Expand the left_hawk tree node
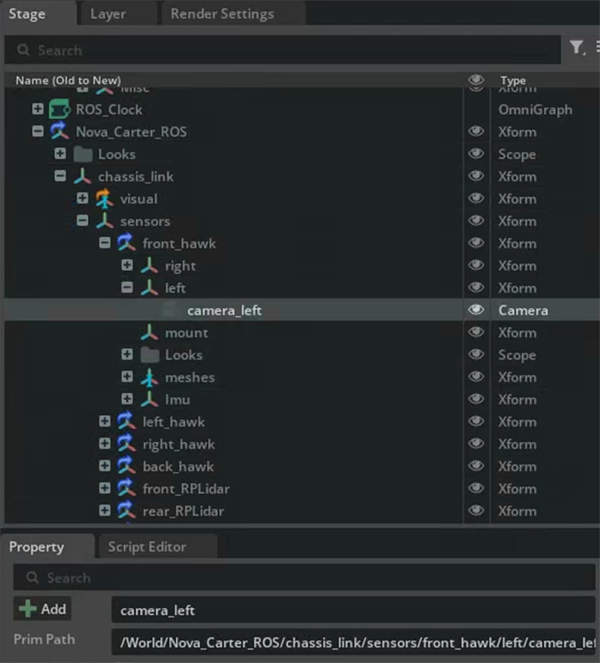600x663 pixels. tap(105, 422)
